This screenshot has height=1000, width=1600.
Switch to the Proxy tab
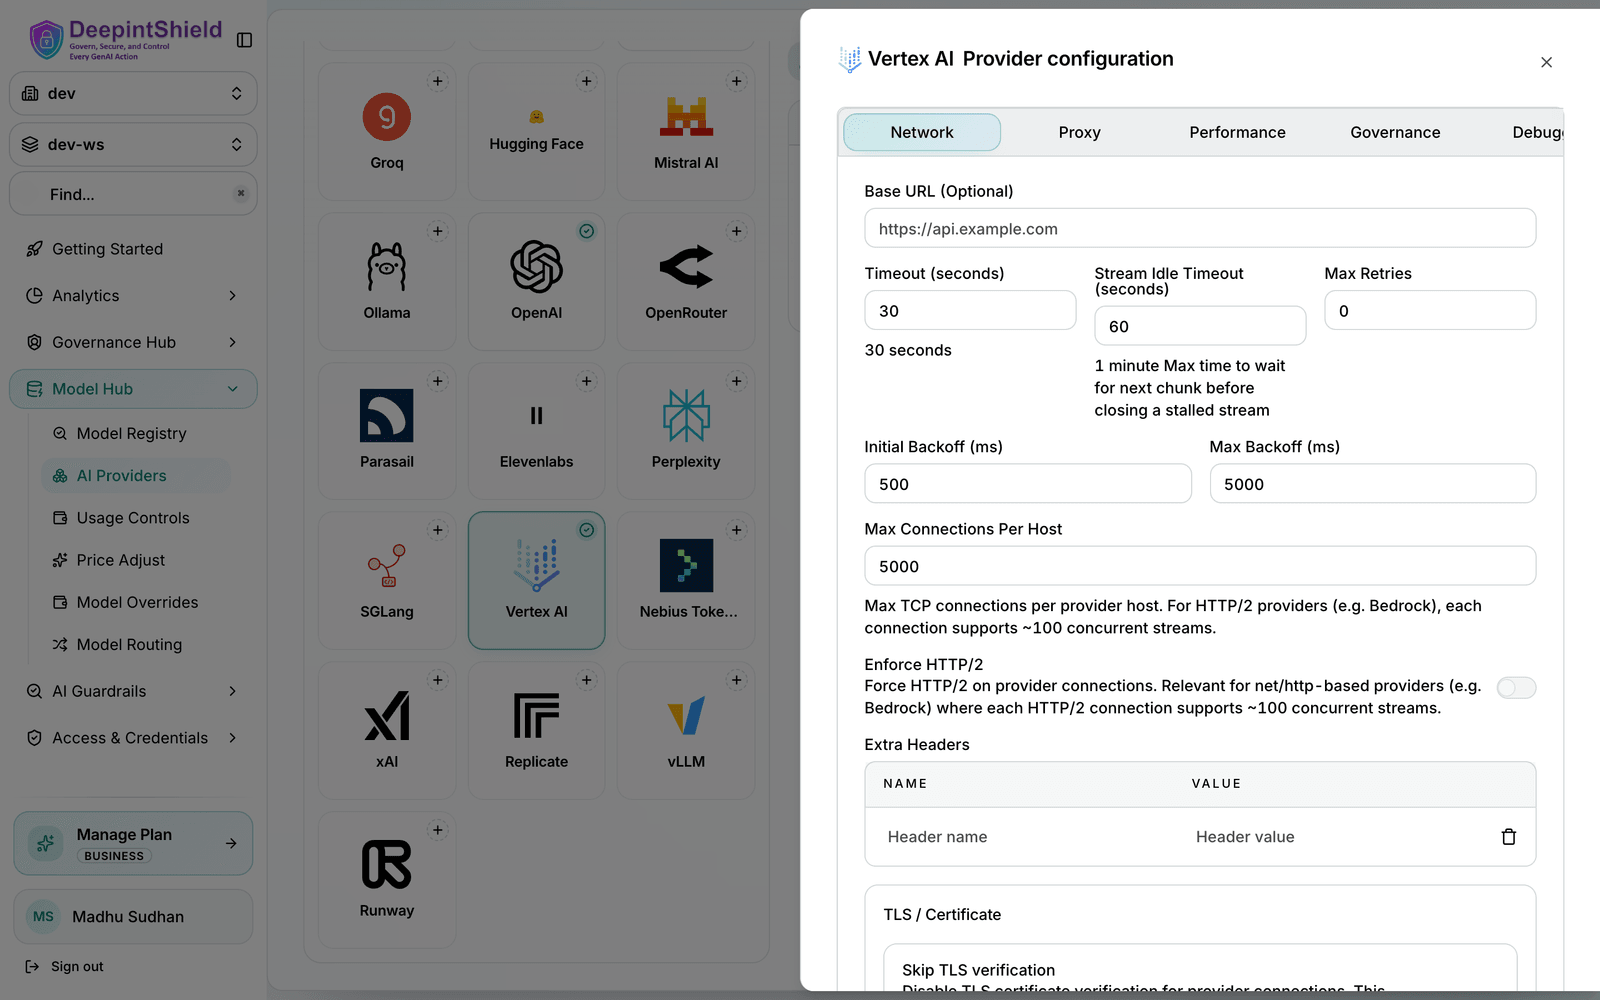click(1079, 132)
